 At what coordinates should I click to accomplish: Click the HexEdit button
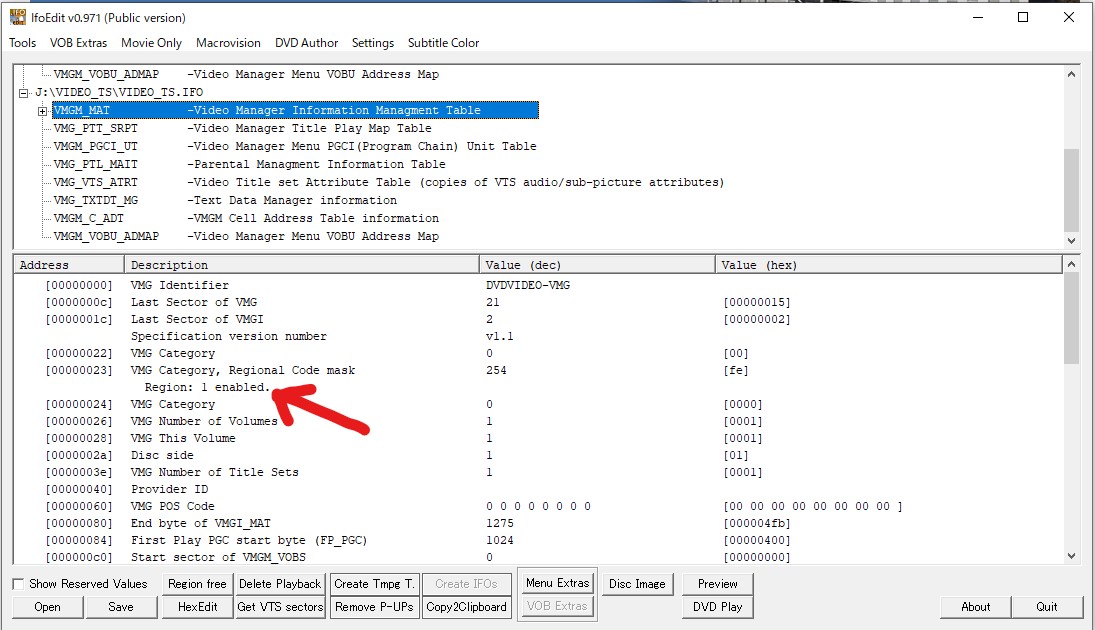197,607
